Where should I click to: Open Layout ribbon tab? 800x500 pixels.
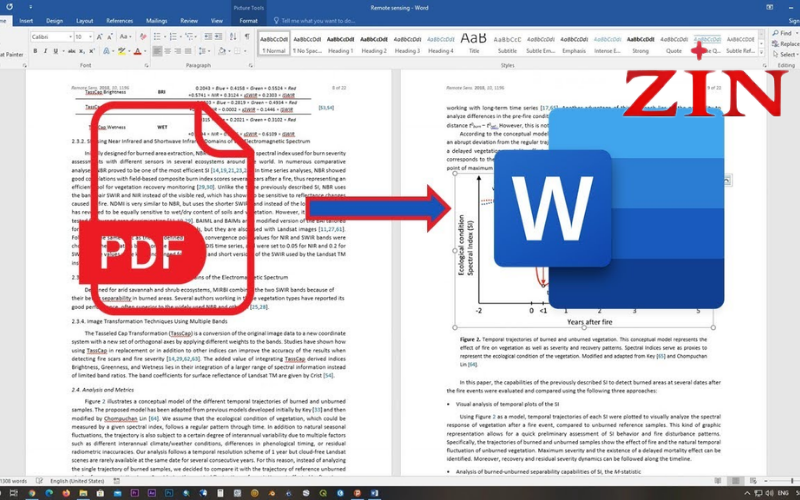tap(85, 21)
